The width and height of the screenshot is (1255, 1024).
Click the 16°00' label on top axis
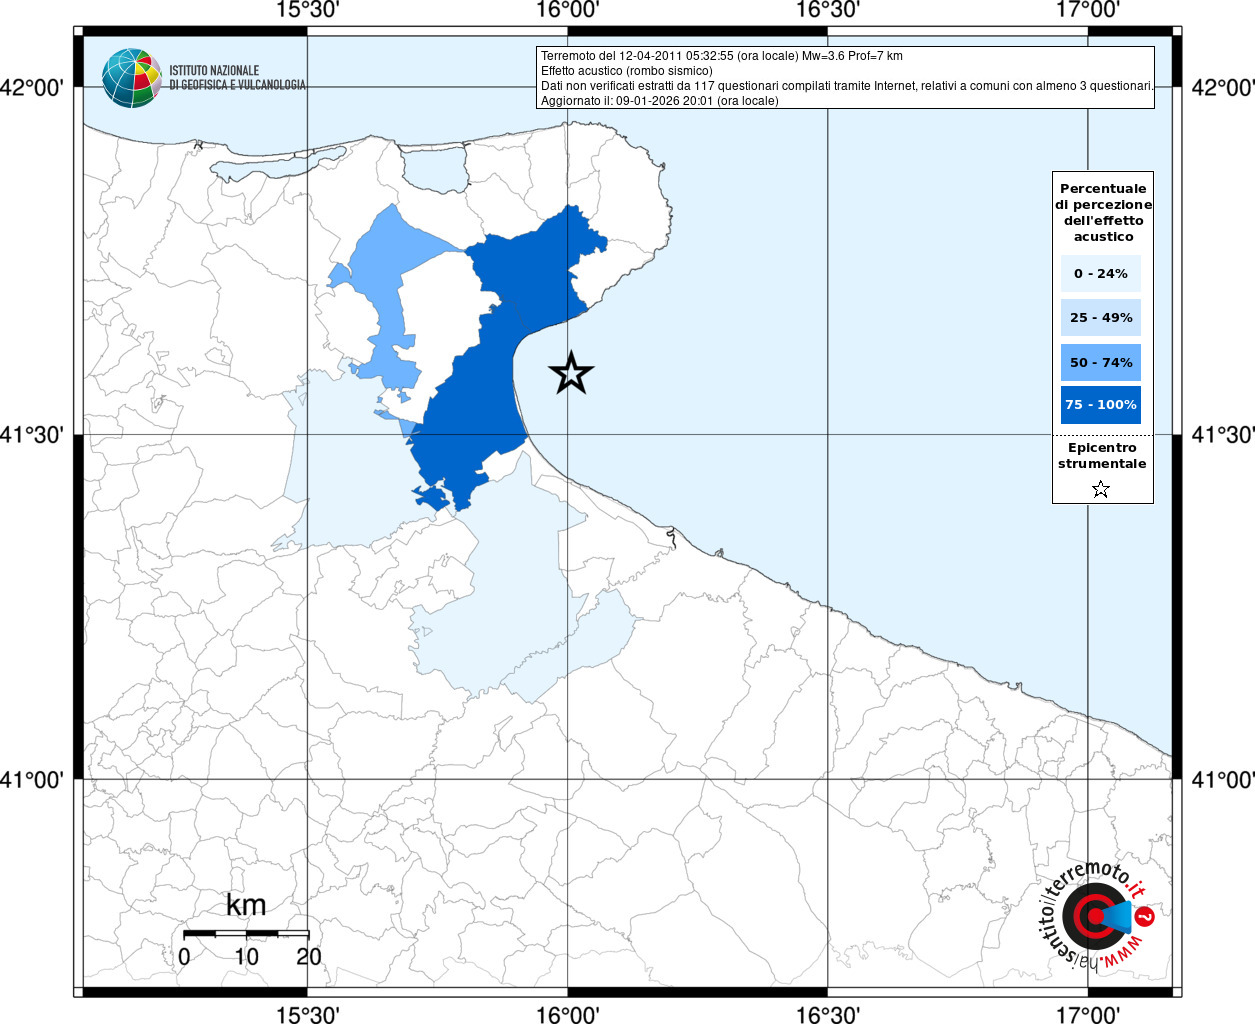(x=567, y=11)
